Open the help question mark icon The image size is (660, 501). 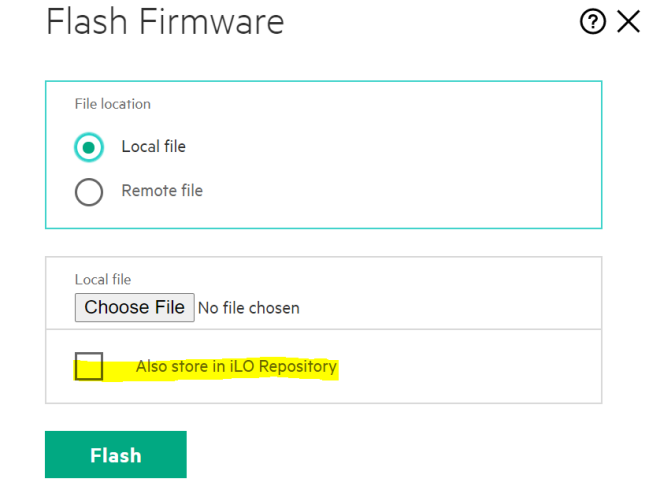(593, 22)
